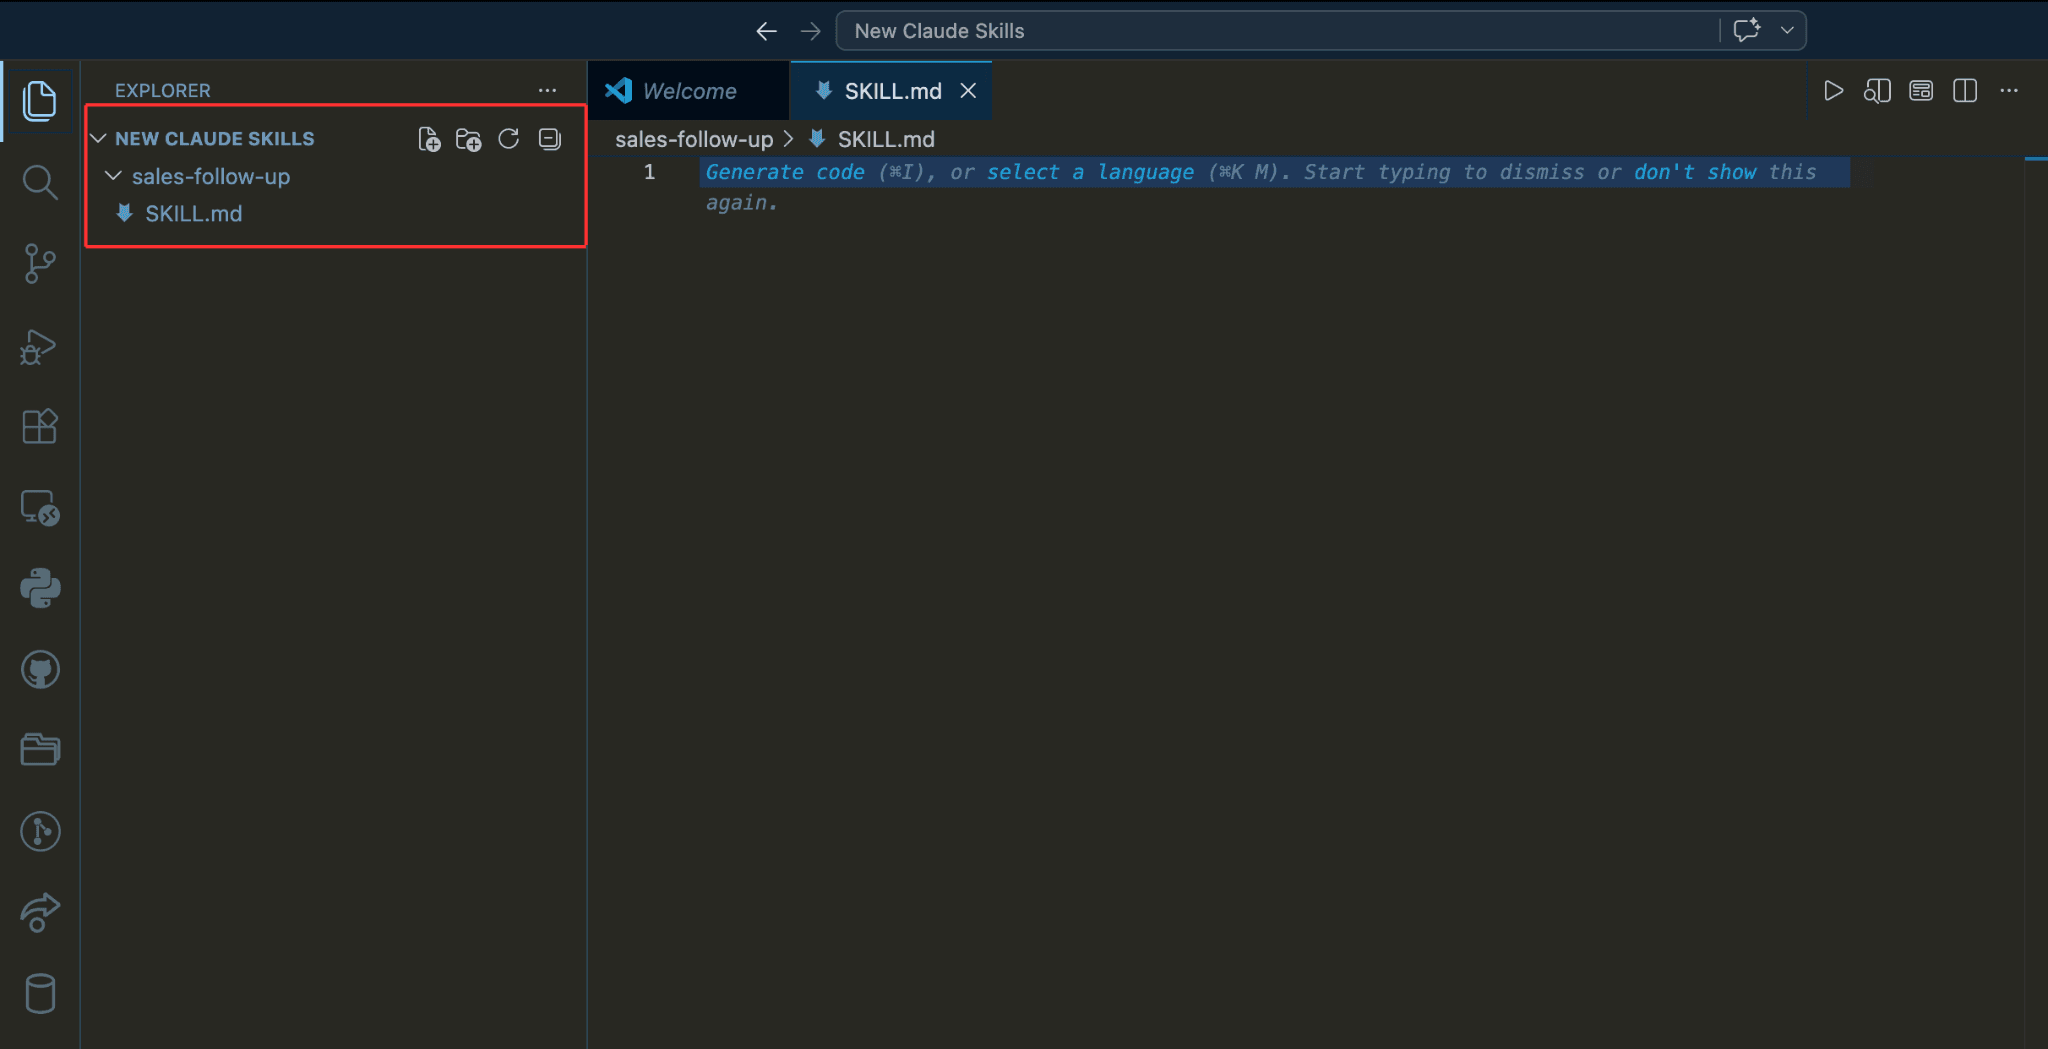Split the editor right

1965,91
